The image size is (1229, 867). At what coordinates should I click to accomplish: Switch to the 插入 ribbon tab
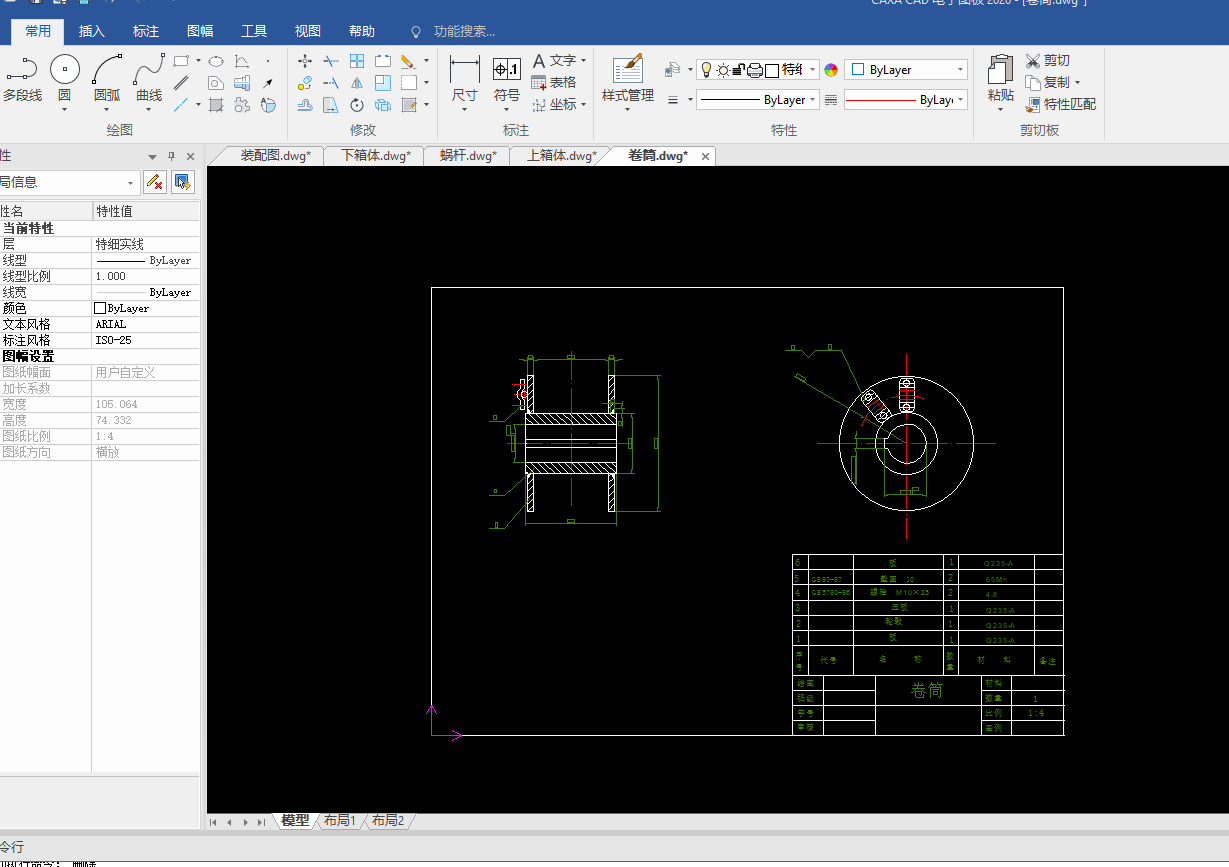pyautogui.click(x=92, y=31)
